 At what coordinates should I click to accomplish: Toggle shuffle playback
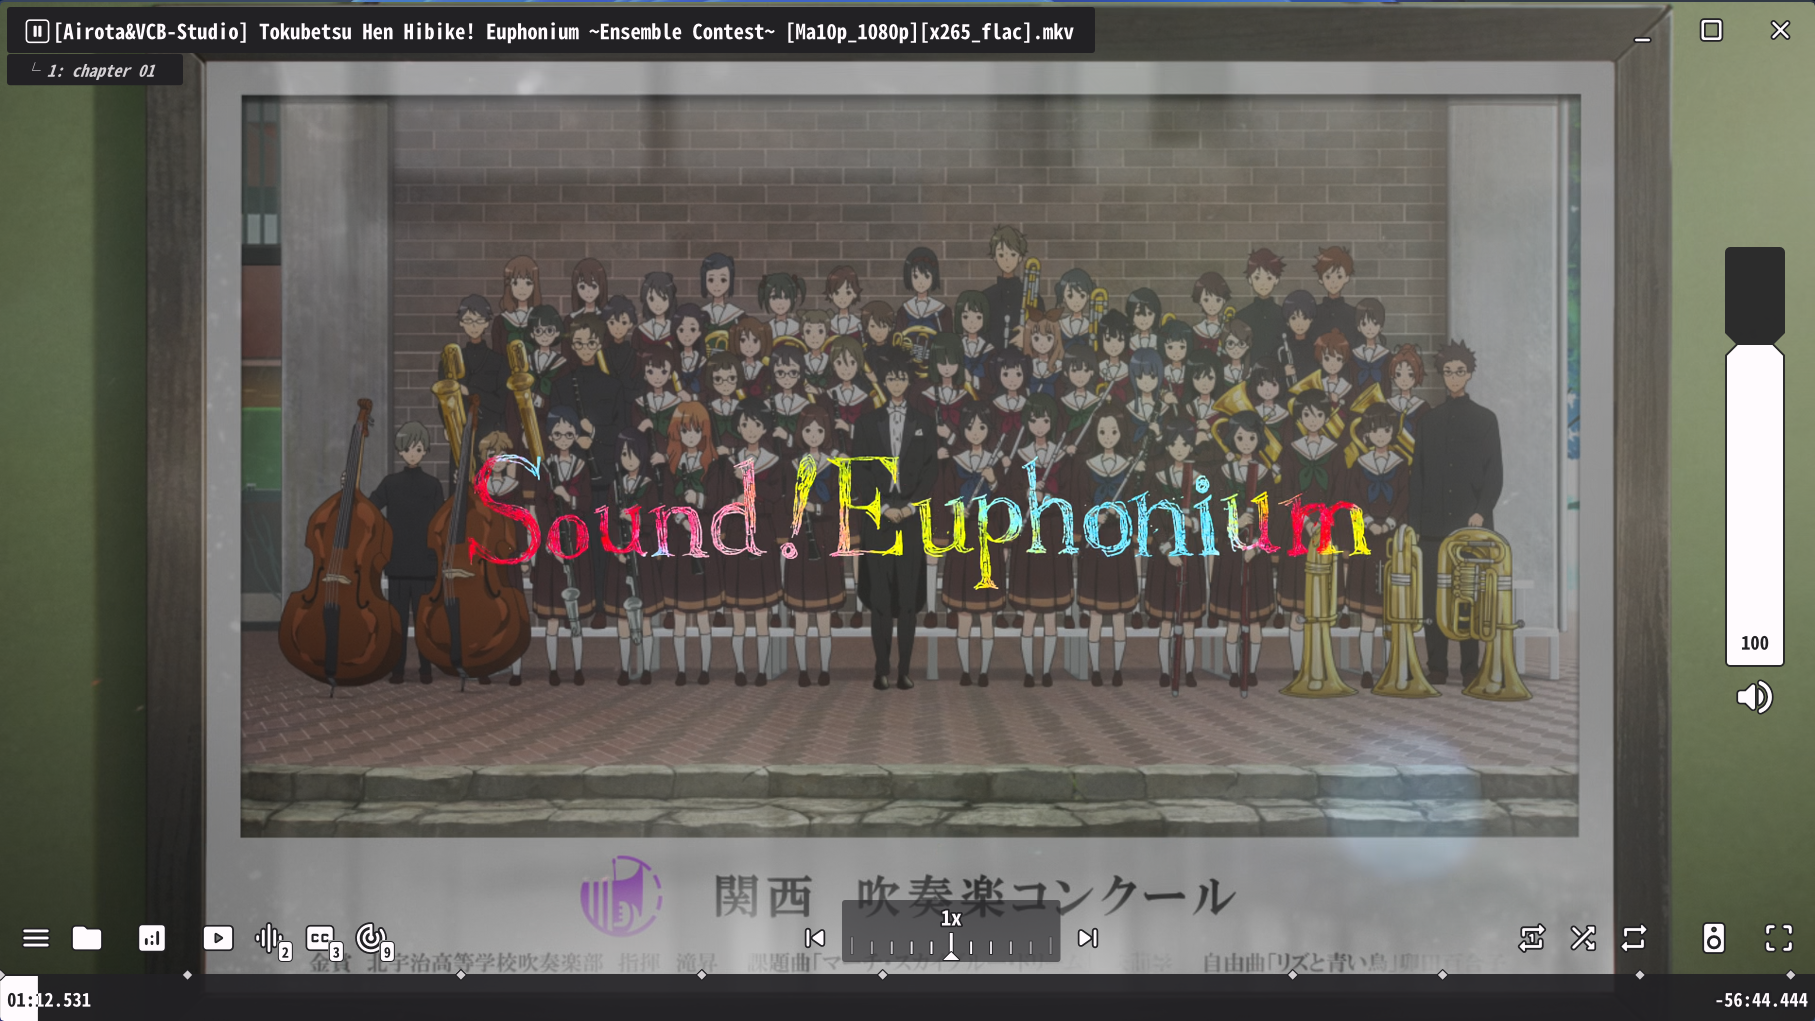(x=1583, y=938)
